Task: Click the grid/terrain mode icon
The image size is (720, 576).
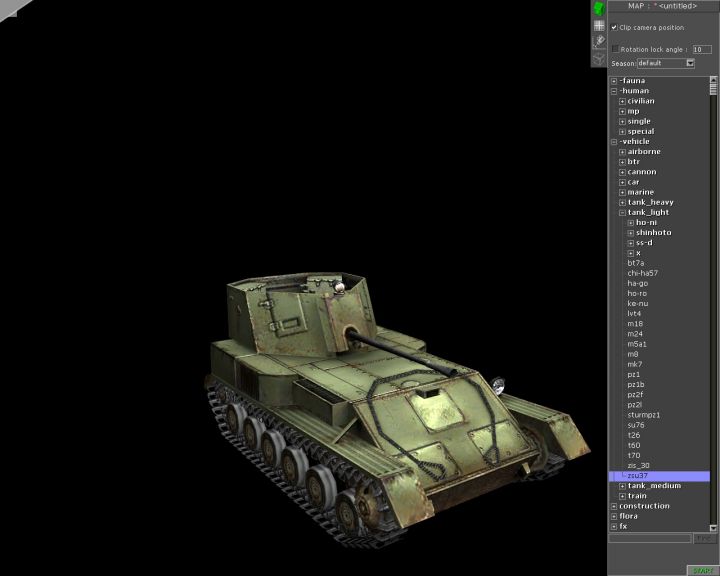Action: pos(599,25)
